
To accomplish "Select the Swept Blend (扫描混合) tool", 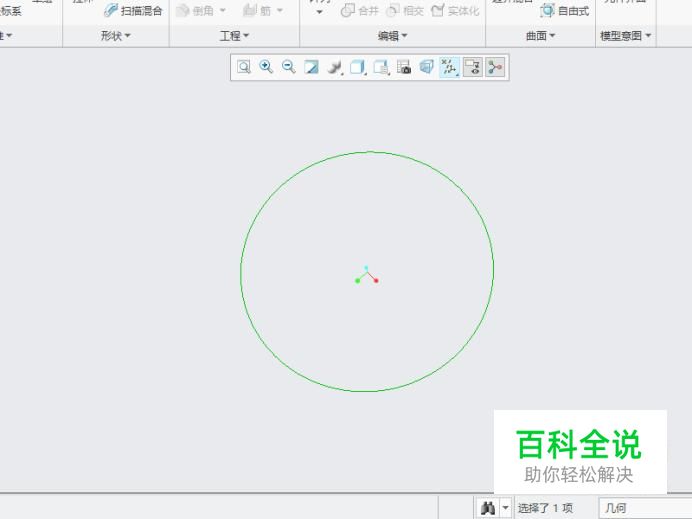I will [x=133, y=10].
